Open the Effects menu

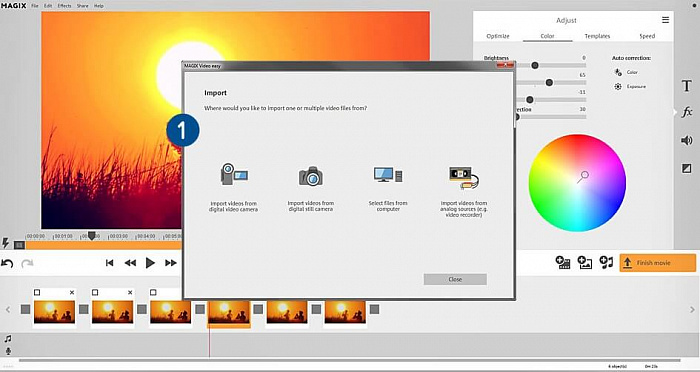click(64, 6)
